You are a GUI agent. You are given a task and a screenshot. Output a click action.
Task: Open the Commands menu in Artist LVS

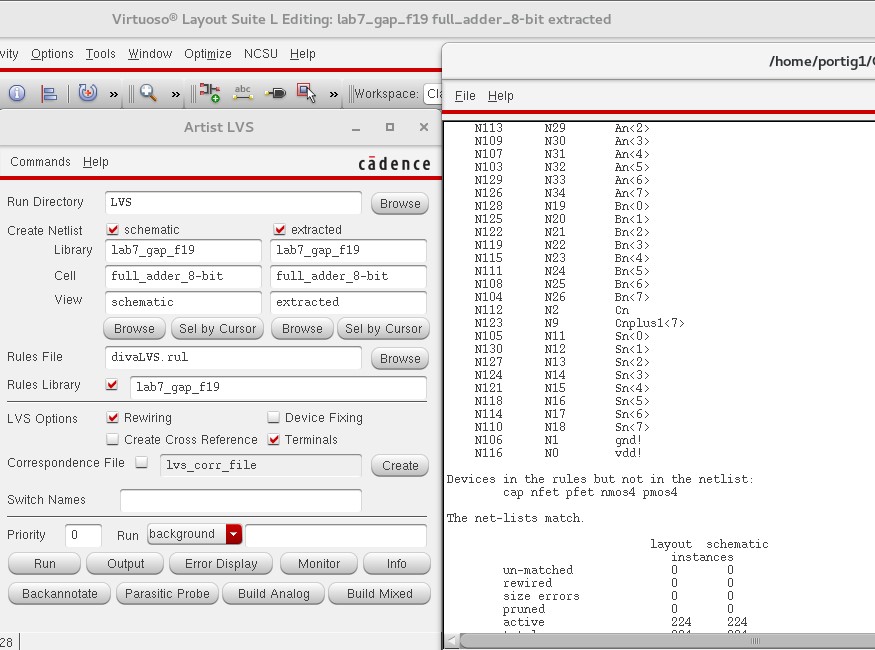40,162
